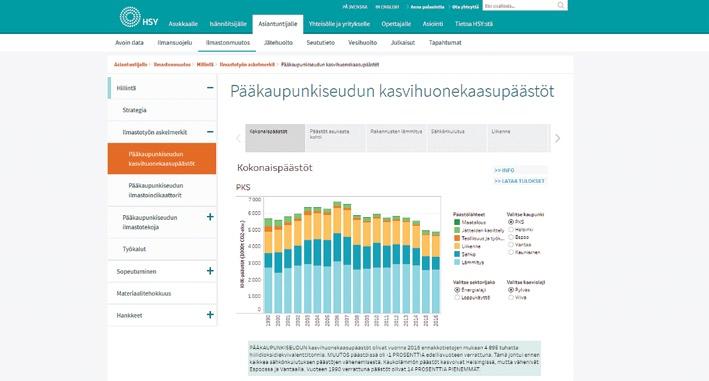This screenshot has width=709, height=381.
Task: Open Opettajalle navigation item
Action: click(396, 24)
